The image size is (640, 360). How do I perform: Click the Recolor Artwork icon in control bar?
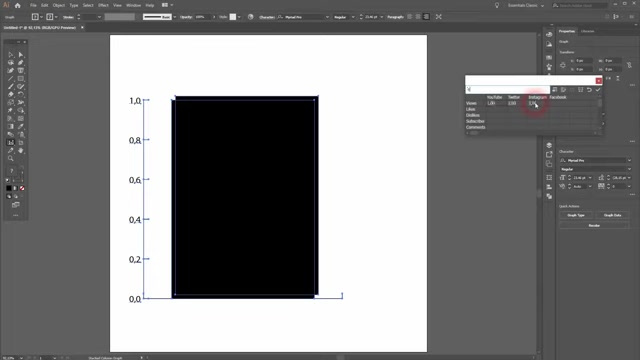coord(251,17)
